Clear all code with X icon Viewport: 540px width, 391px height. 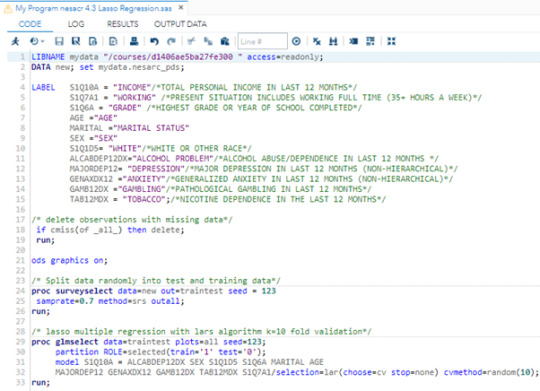[x=316, y=41]
